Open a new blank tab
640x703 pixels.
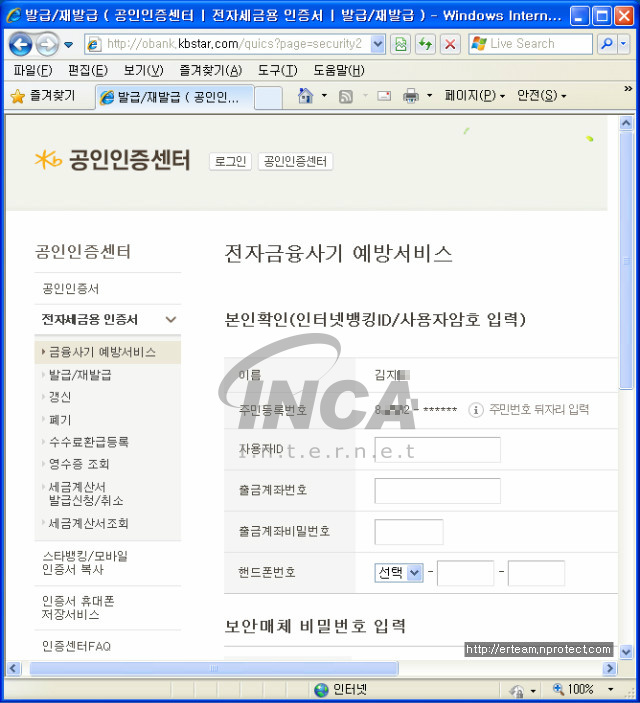(268, 98)
